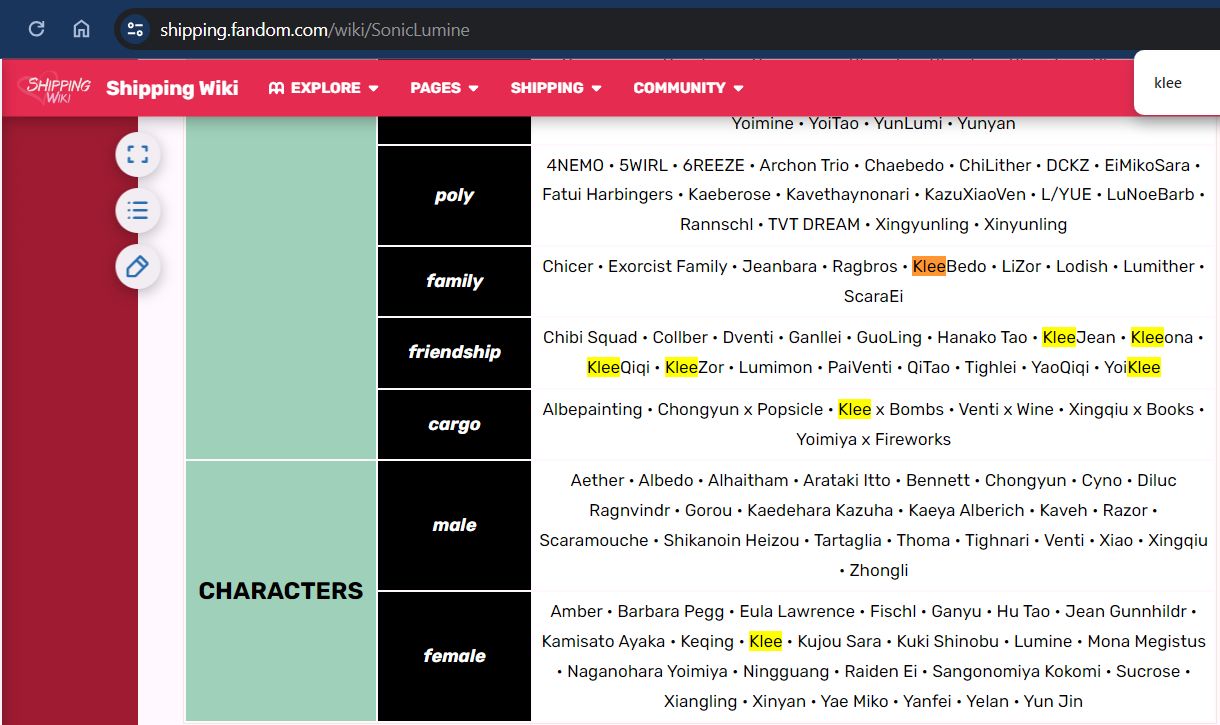
Task: Open the Chibi Squad link
Action: click(590, 337)
